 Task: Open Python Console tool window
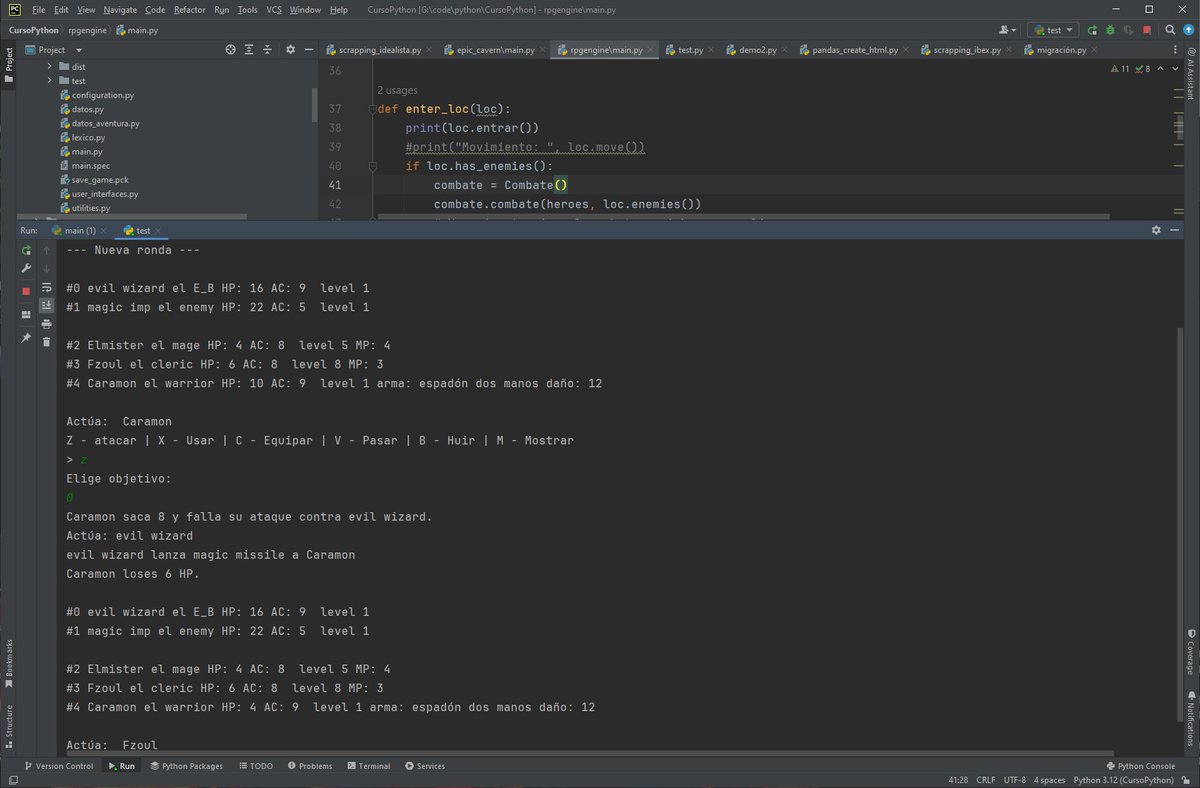pos(1140,766)
